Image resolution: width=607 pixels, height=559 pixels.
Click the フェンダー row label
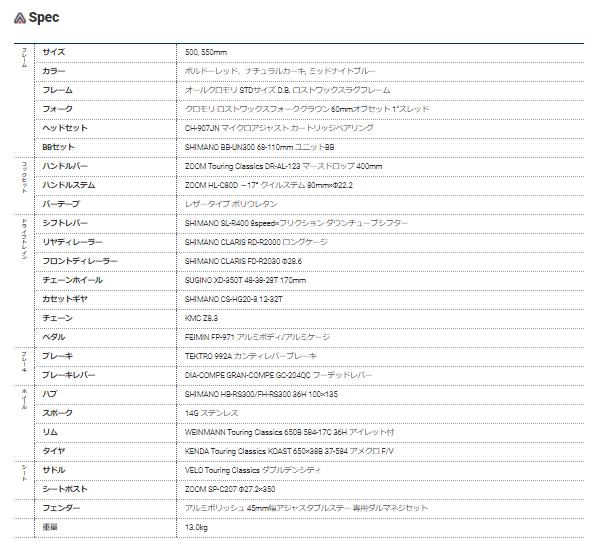61,508
